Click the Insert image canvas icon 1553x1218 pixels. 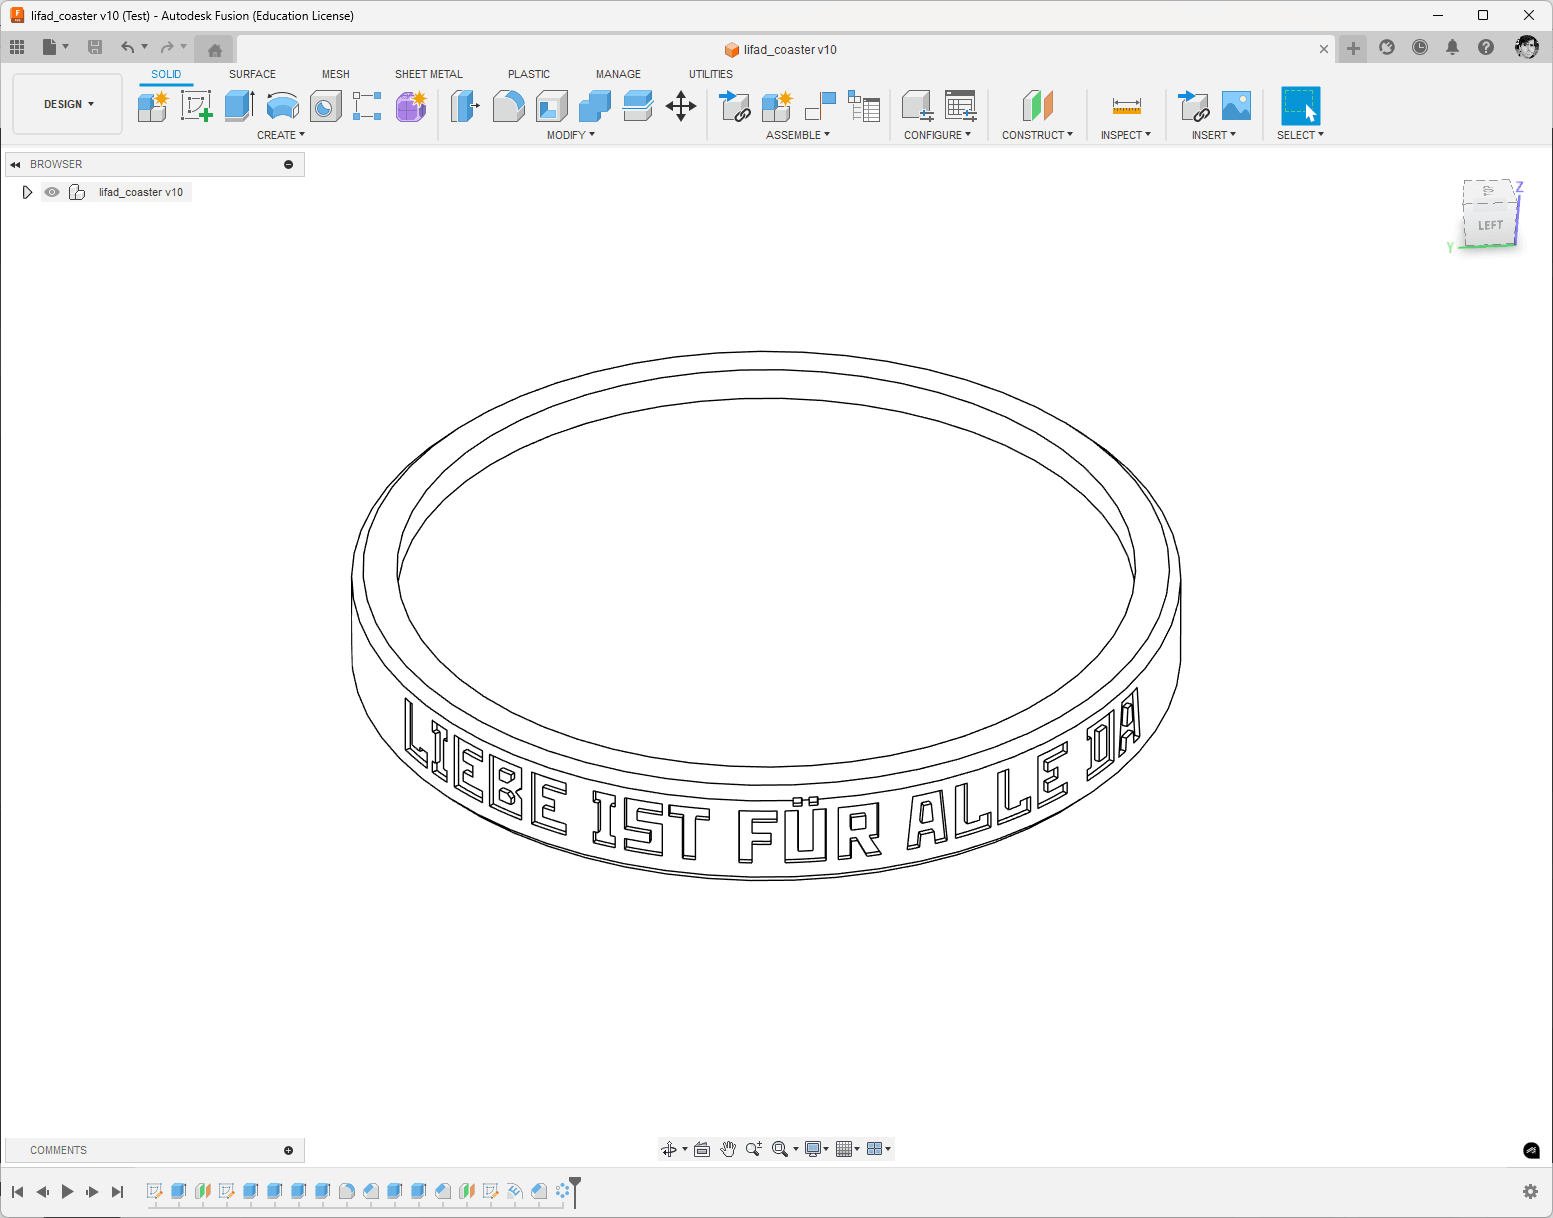click(1237, 106)
